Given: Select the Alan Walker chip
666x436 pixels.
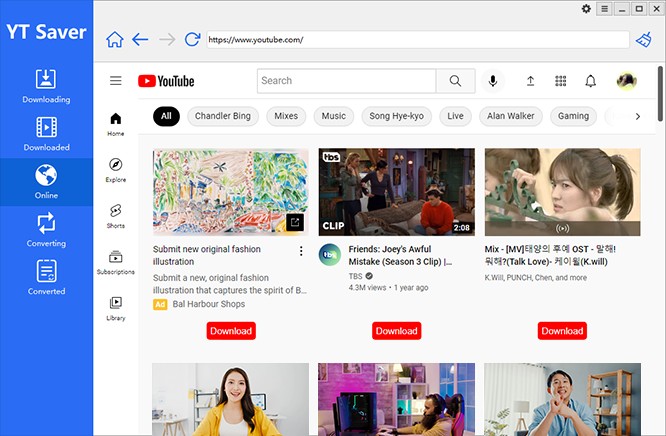Looking at the screenshot, I should click(x=511, y=116).
